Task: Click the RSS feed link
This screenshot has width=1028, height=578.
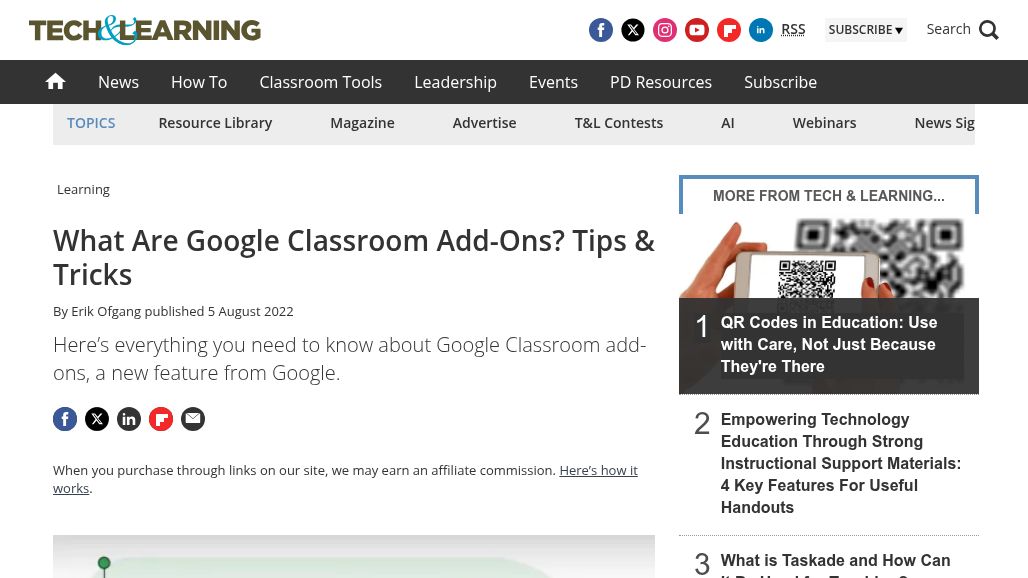Action: coord(793,29)
